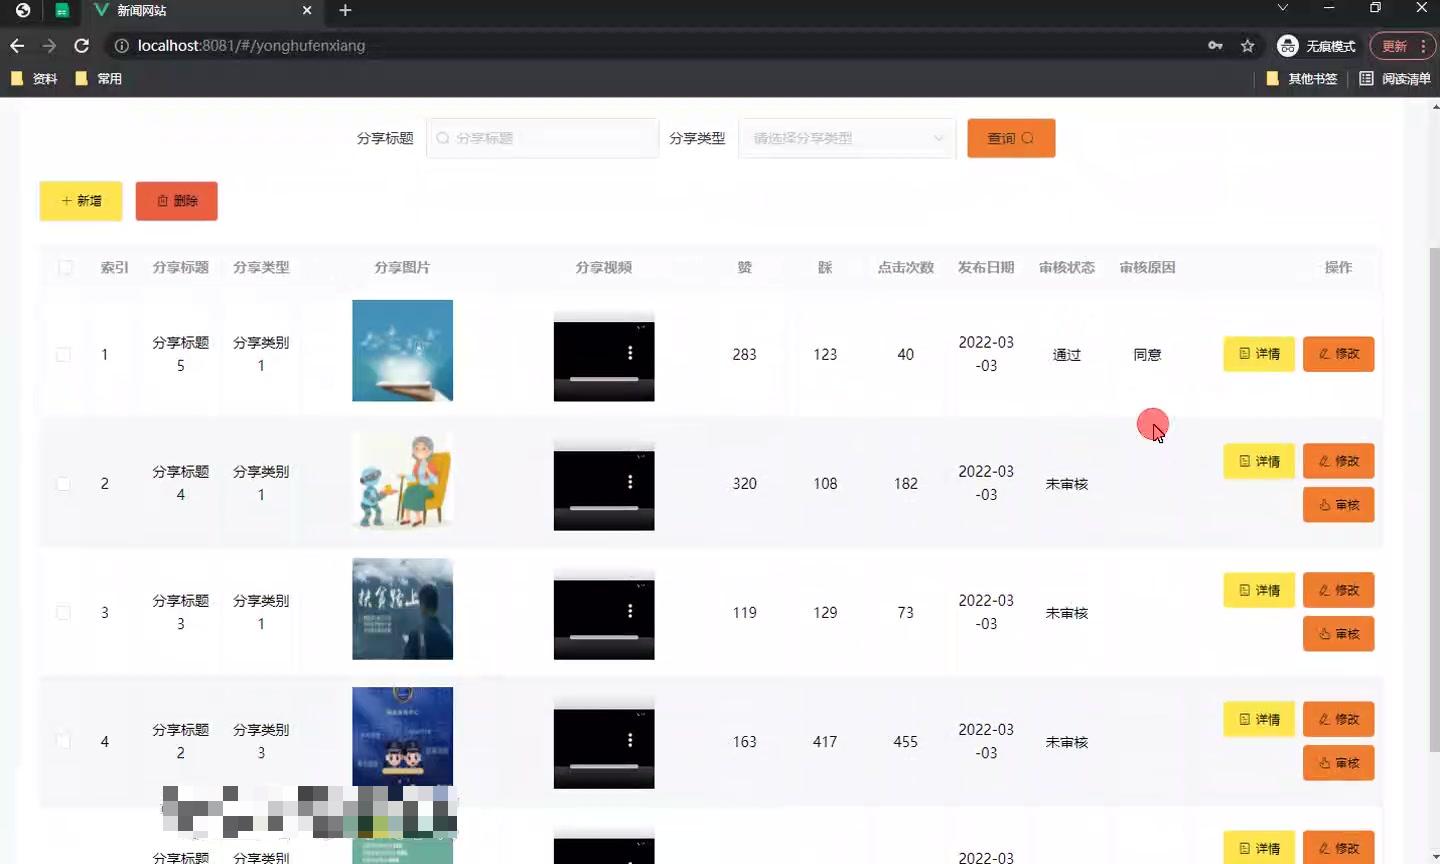Seek the row 1 video progress bar

click(x=604, y=379)
